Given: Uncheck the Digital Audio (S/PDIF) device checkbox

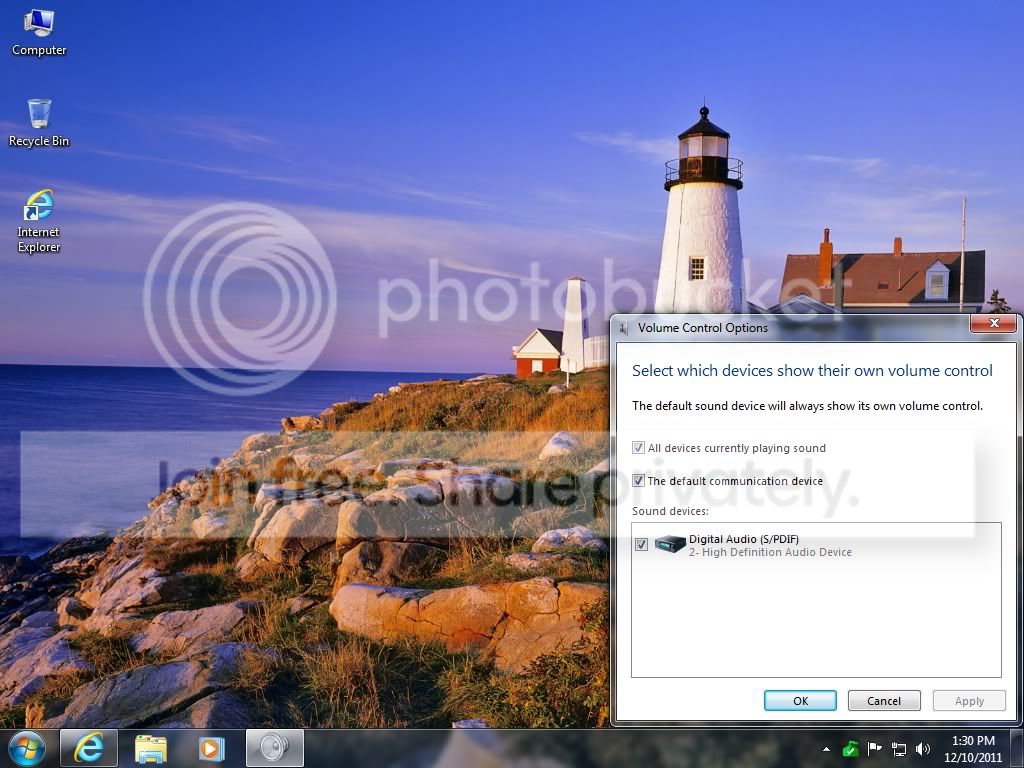Looking at the screenshot, I should coord(641,545).
